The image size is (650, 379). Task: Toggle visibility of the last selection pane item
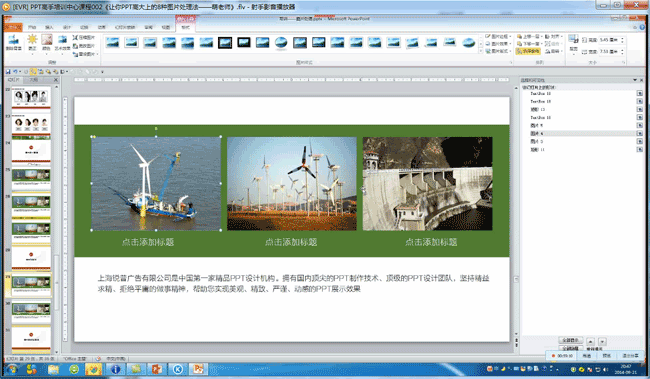640,149
